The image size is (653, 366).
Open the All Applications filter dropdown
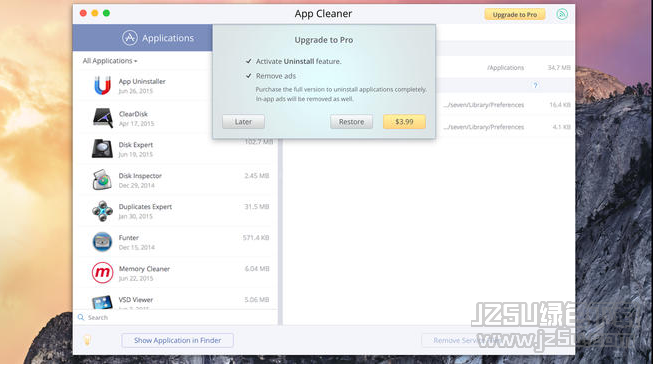pos(110,61)
